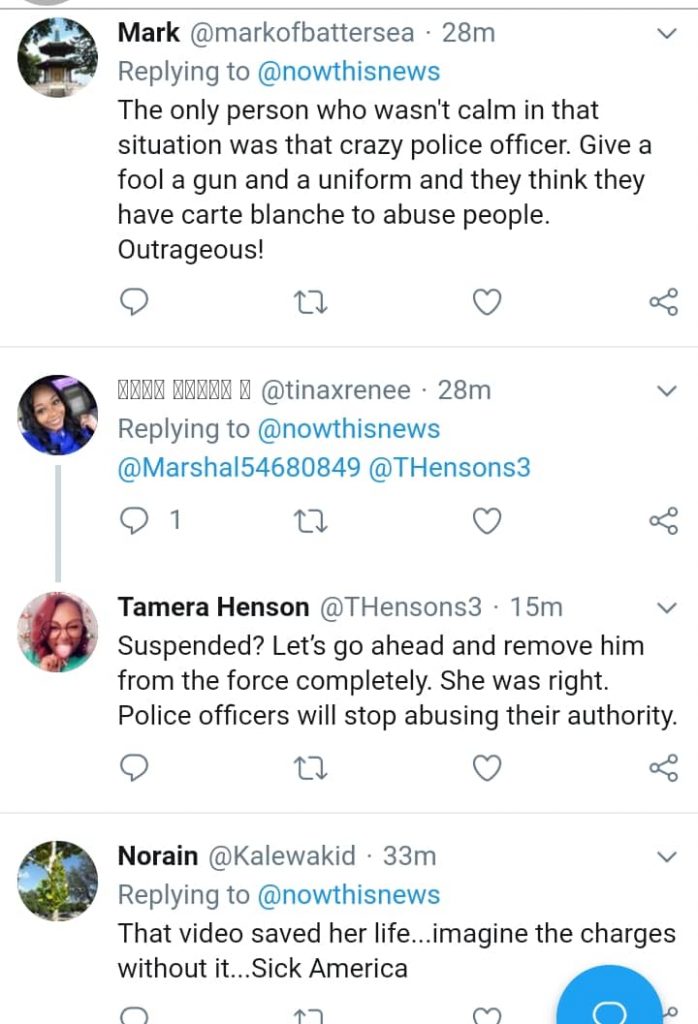The height and width of the screenshot is (1024, 698).
Task: Reply to Mark's tweet
Action: (133, 301)
